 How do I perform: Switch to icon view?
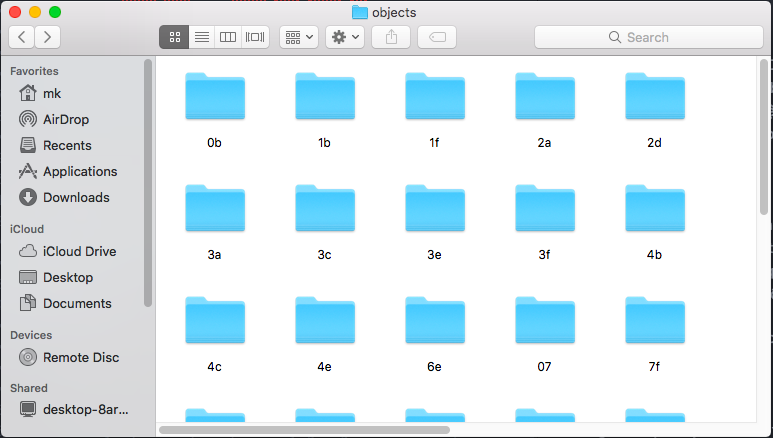(175, 37)
